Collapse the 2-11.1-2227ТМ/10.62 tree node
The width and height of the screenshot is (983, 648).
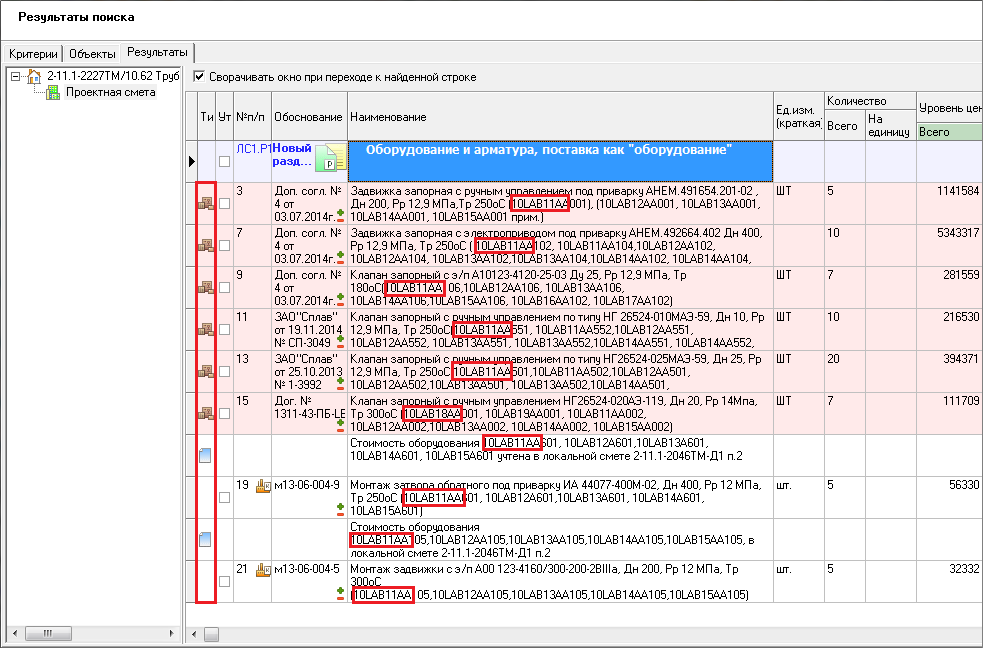point(16,76)
